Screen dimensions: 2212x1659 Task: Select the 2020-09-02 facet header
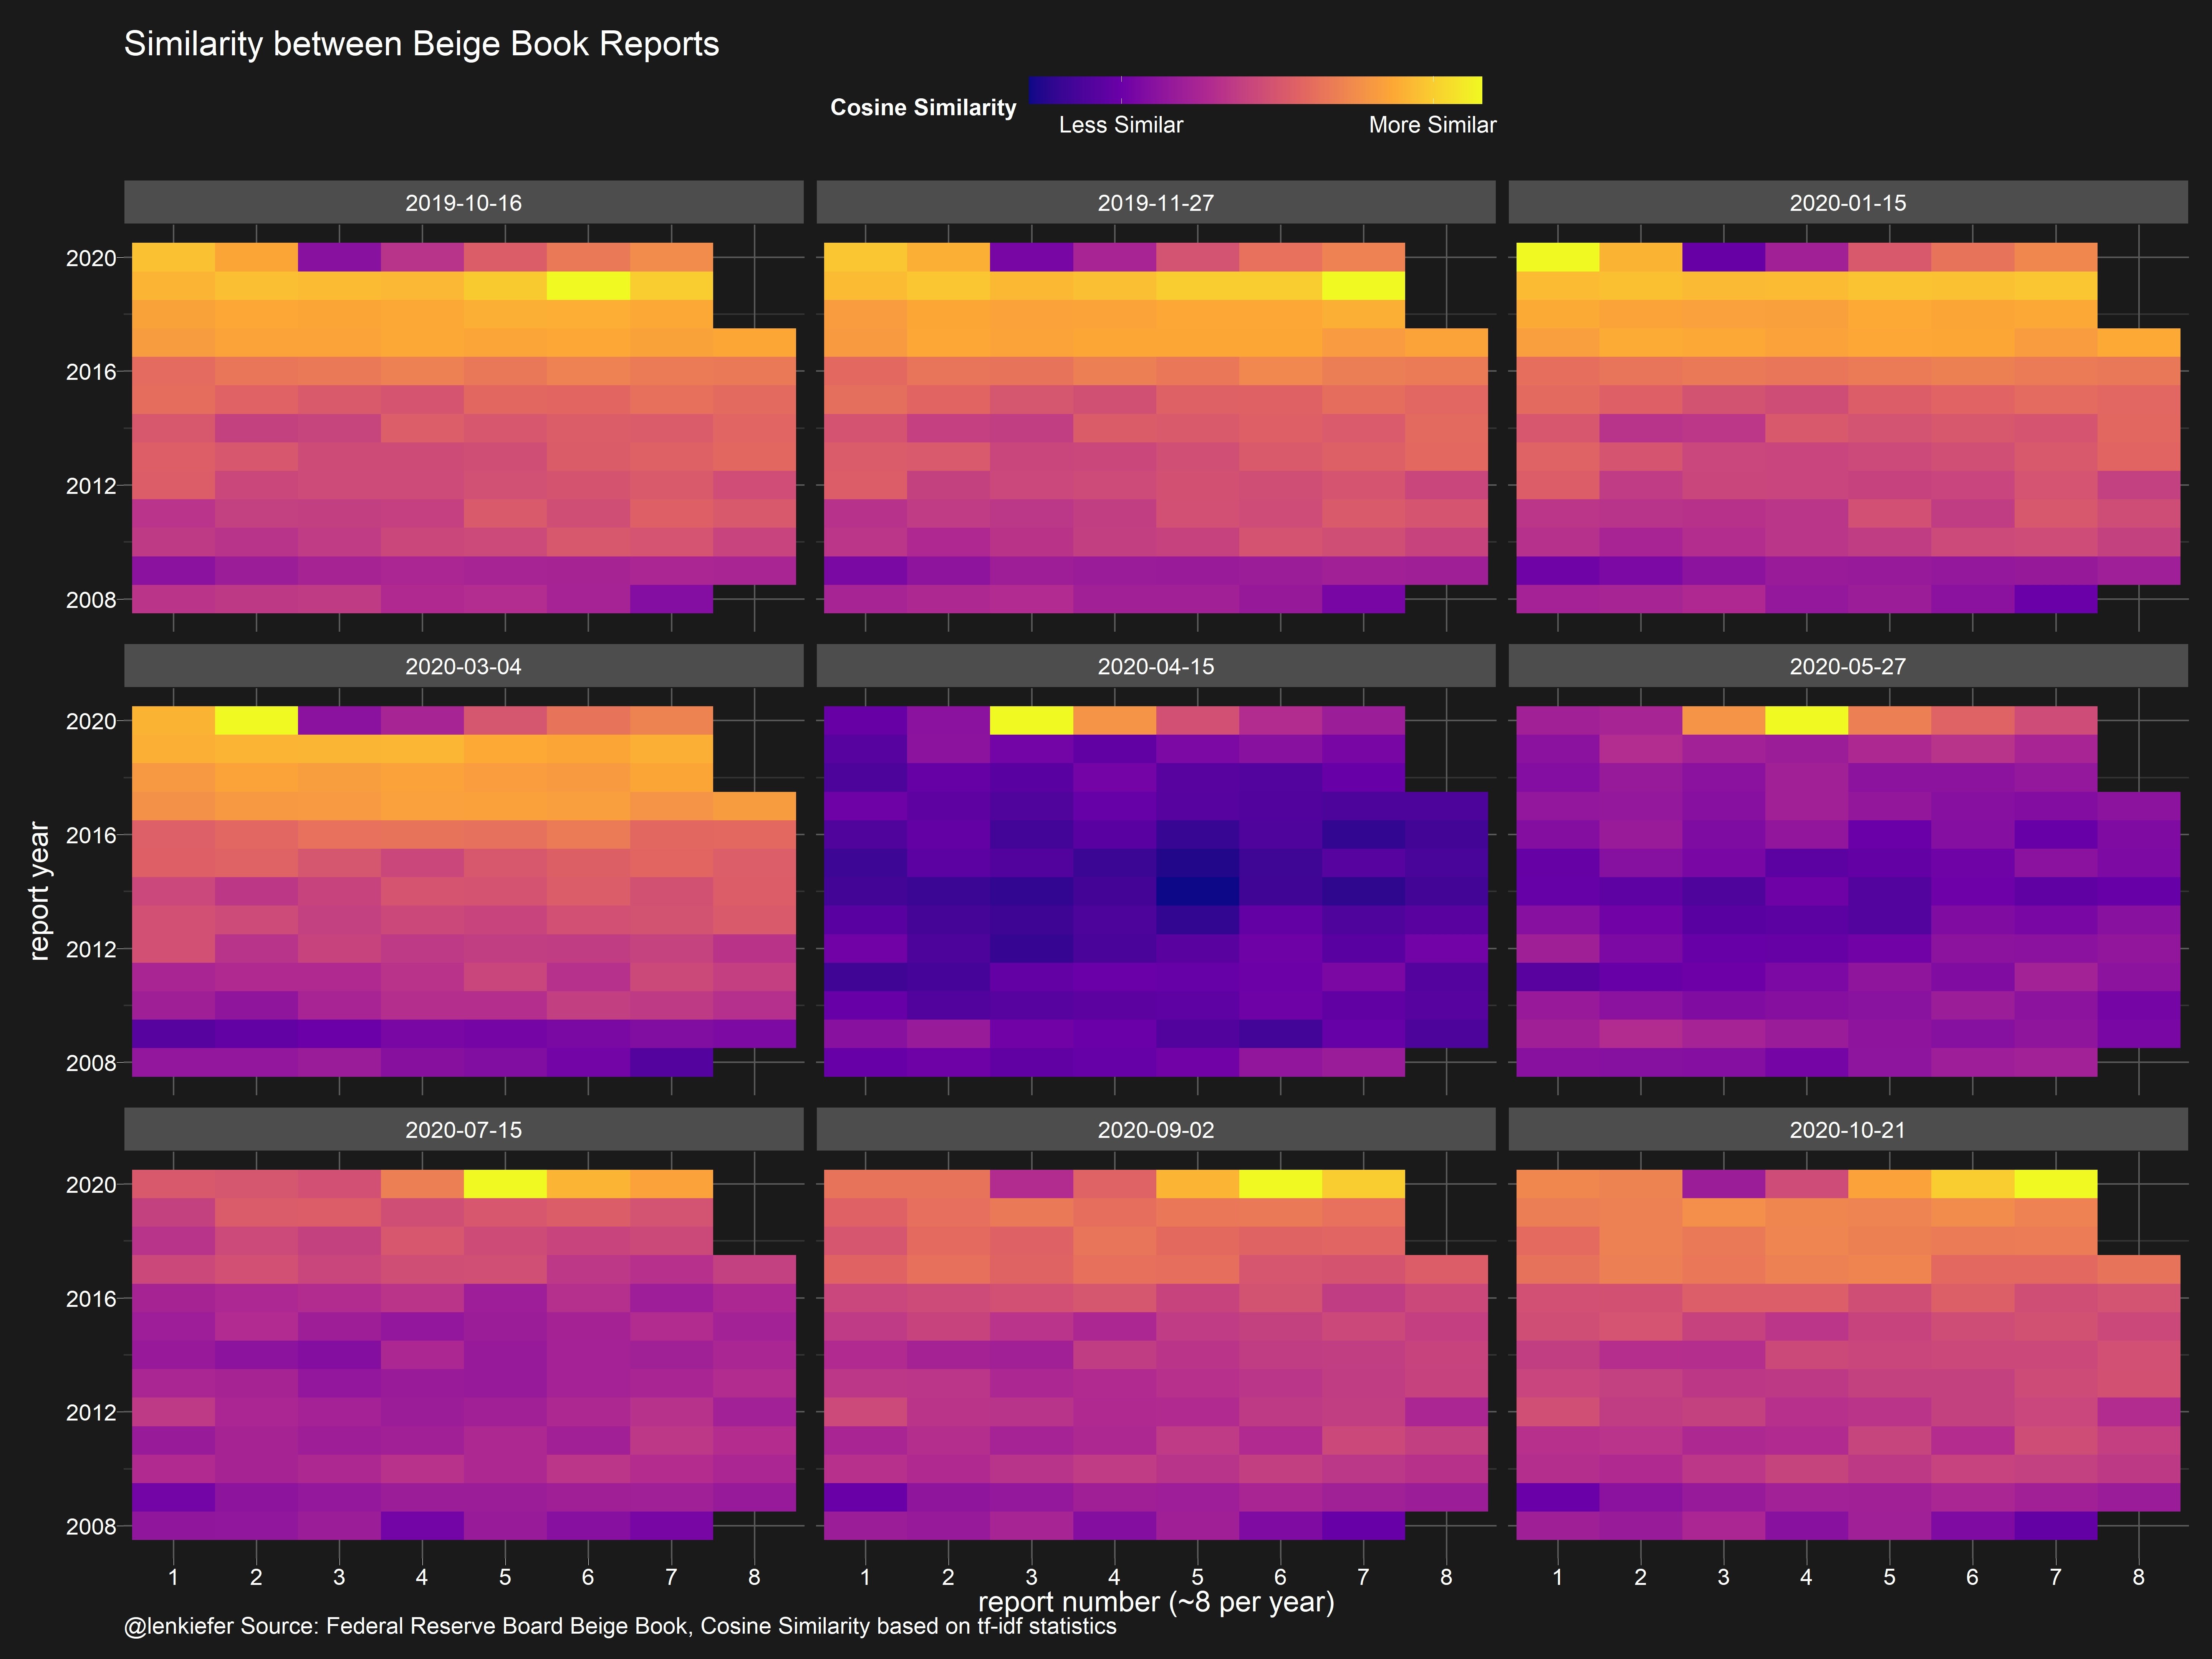(x=1156, y=1129)
